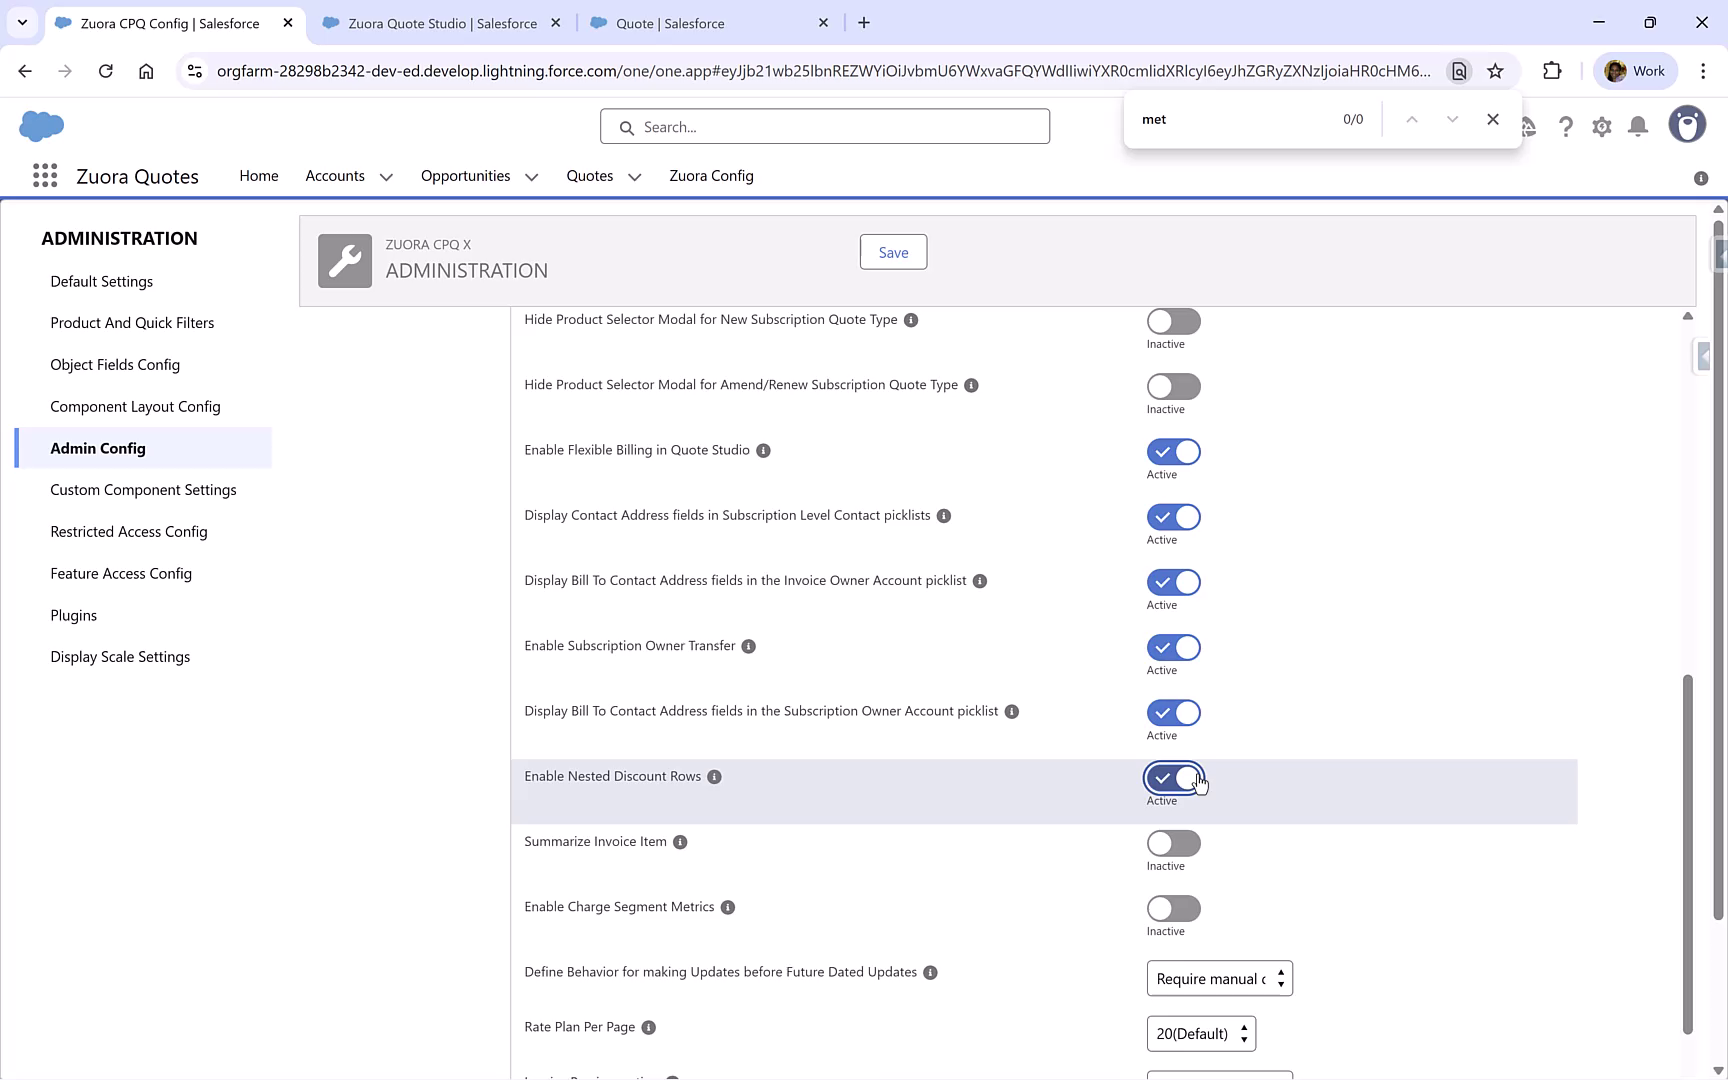The height and width of the screenshot is (1080, 1728).
Task: Open the notifications bell
Action: (x=1637, y=126)
